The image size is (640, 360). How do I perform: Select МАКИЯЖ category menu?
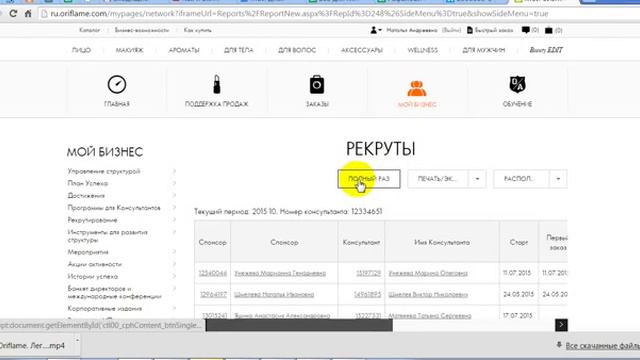[x=129, y=50]
